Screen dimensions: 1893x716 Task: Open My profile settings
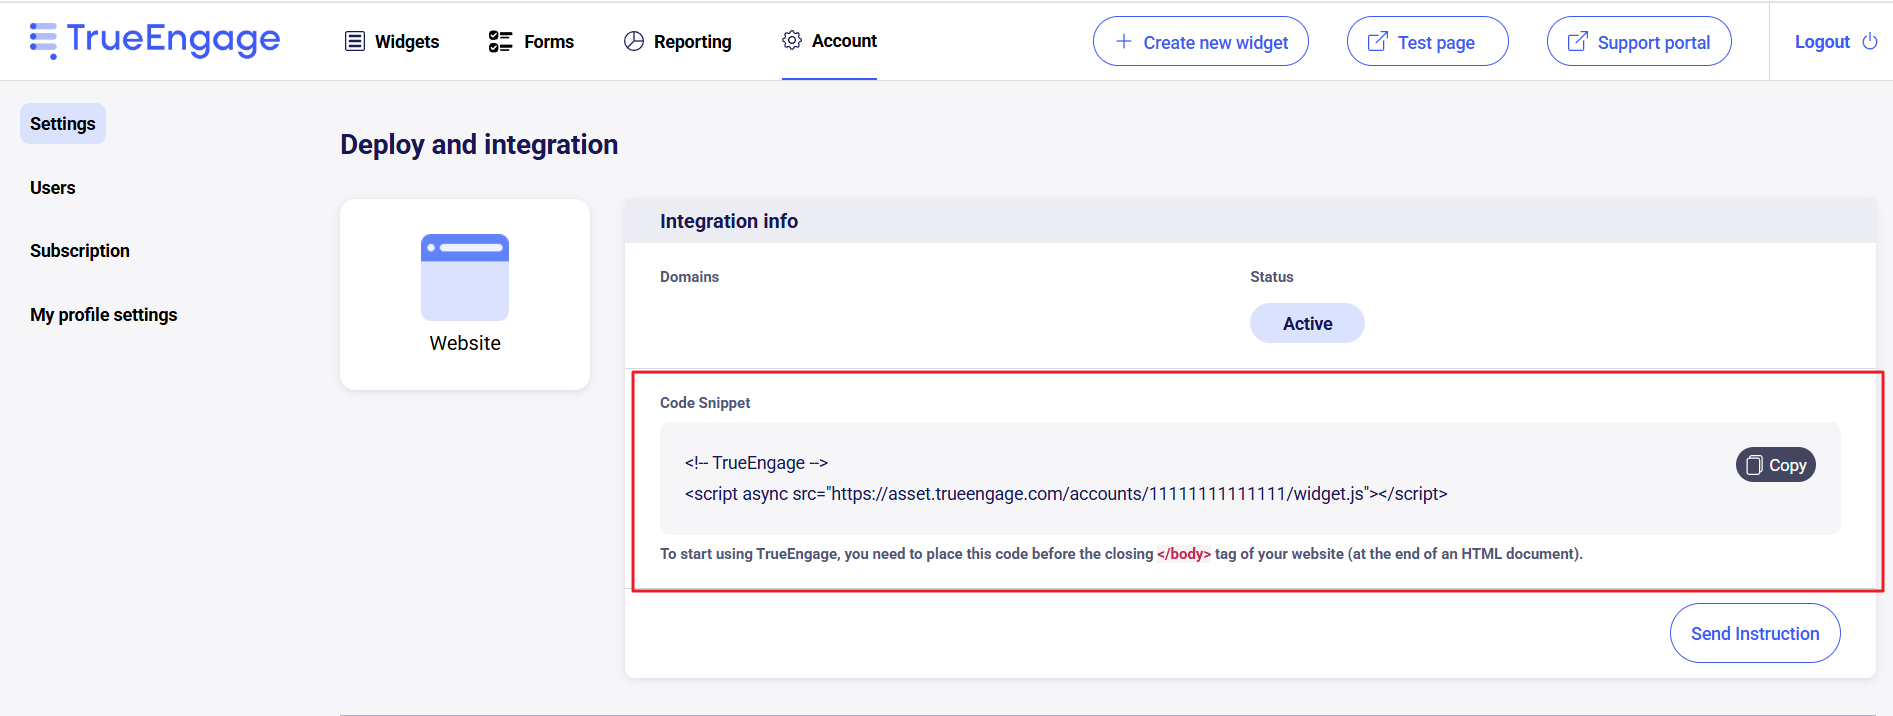(x=104, y=315)
